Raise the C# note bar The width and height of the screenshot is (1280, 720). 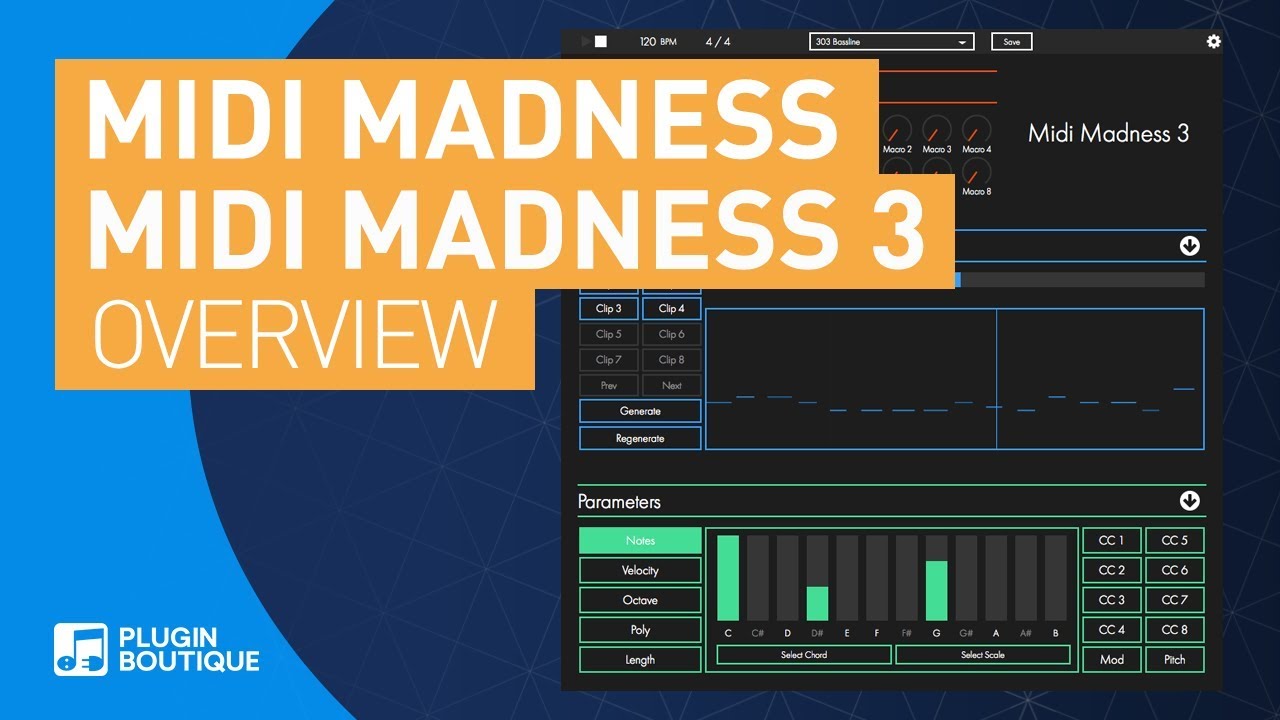pos(758,578)
